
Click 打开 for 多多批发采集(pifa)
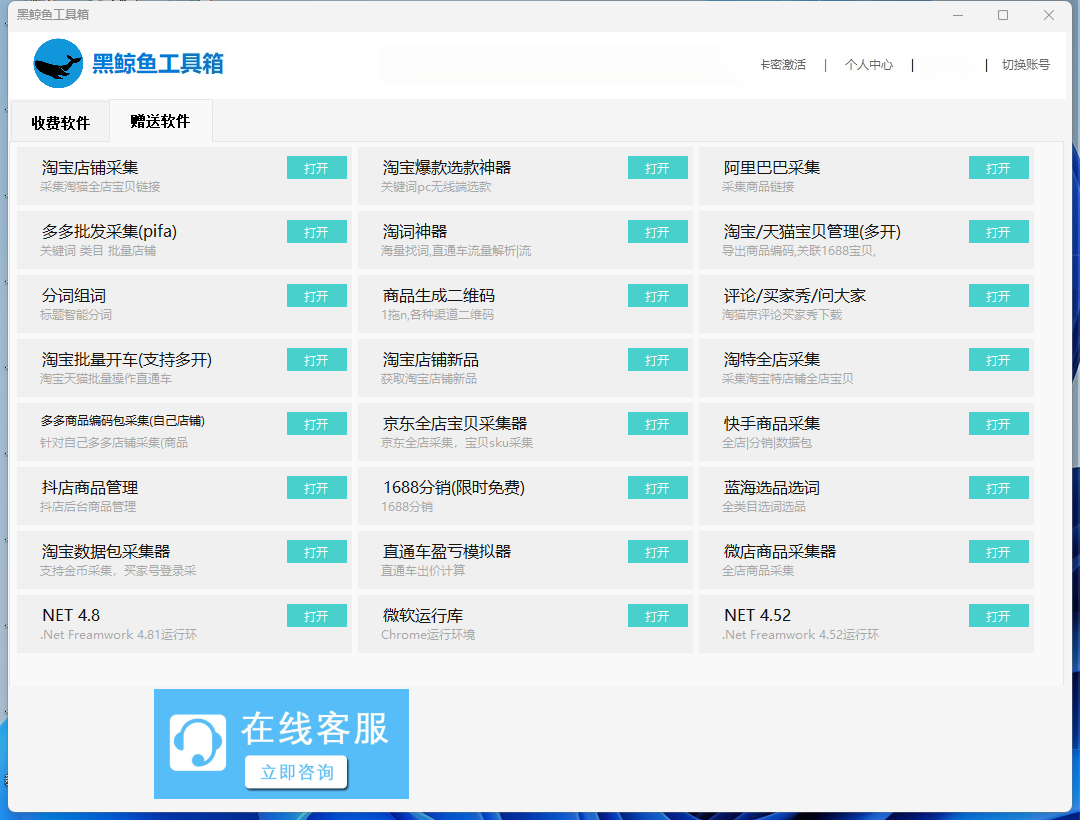(316, 232)
